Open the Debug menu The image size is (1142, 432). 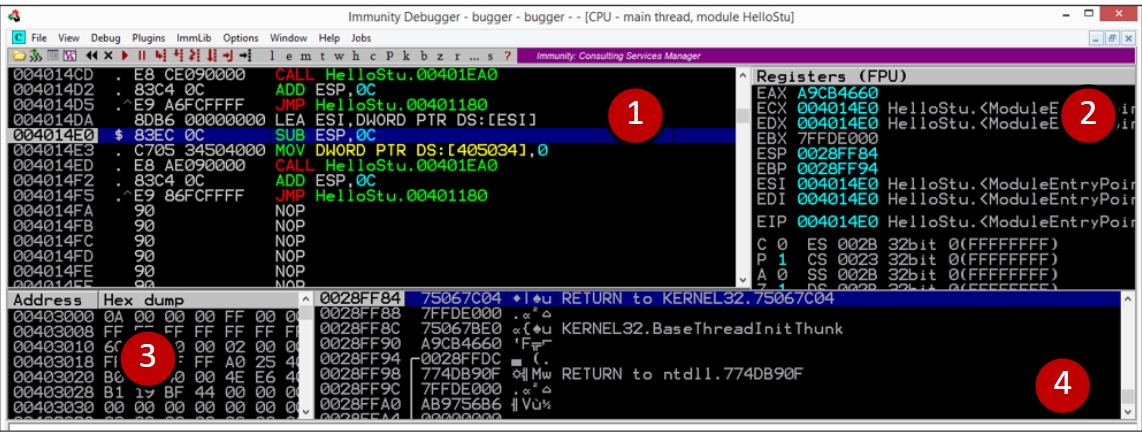105,37
